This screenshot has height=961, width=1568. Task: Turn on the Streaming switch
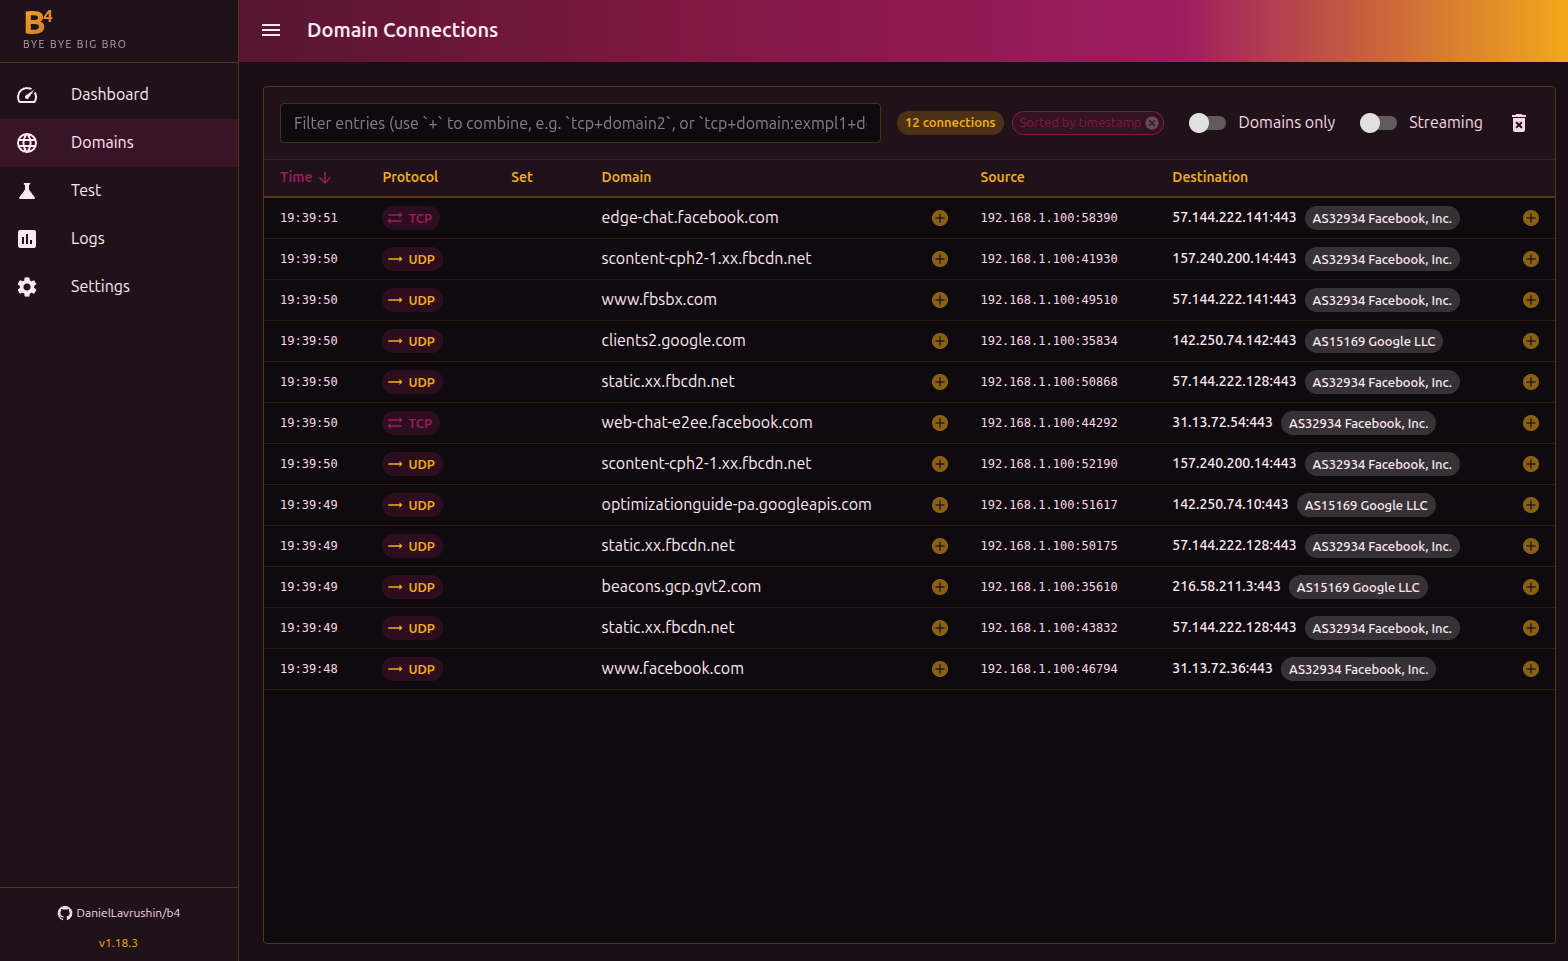1378,123
